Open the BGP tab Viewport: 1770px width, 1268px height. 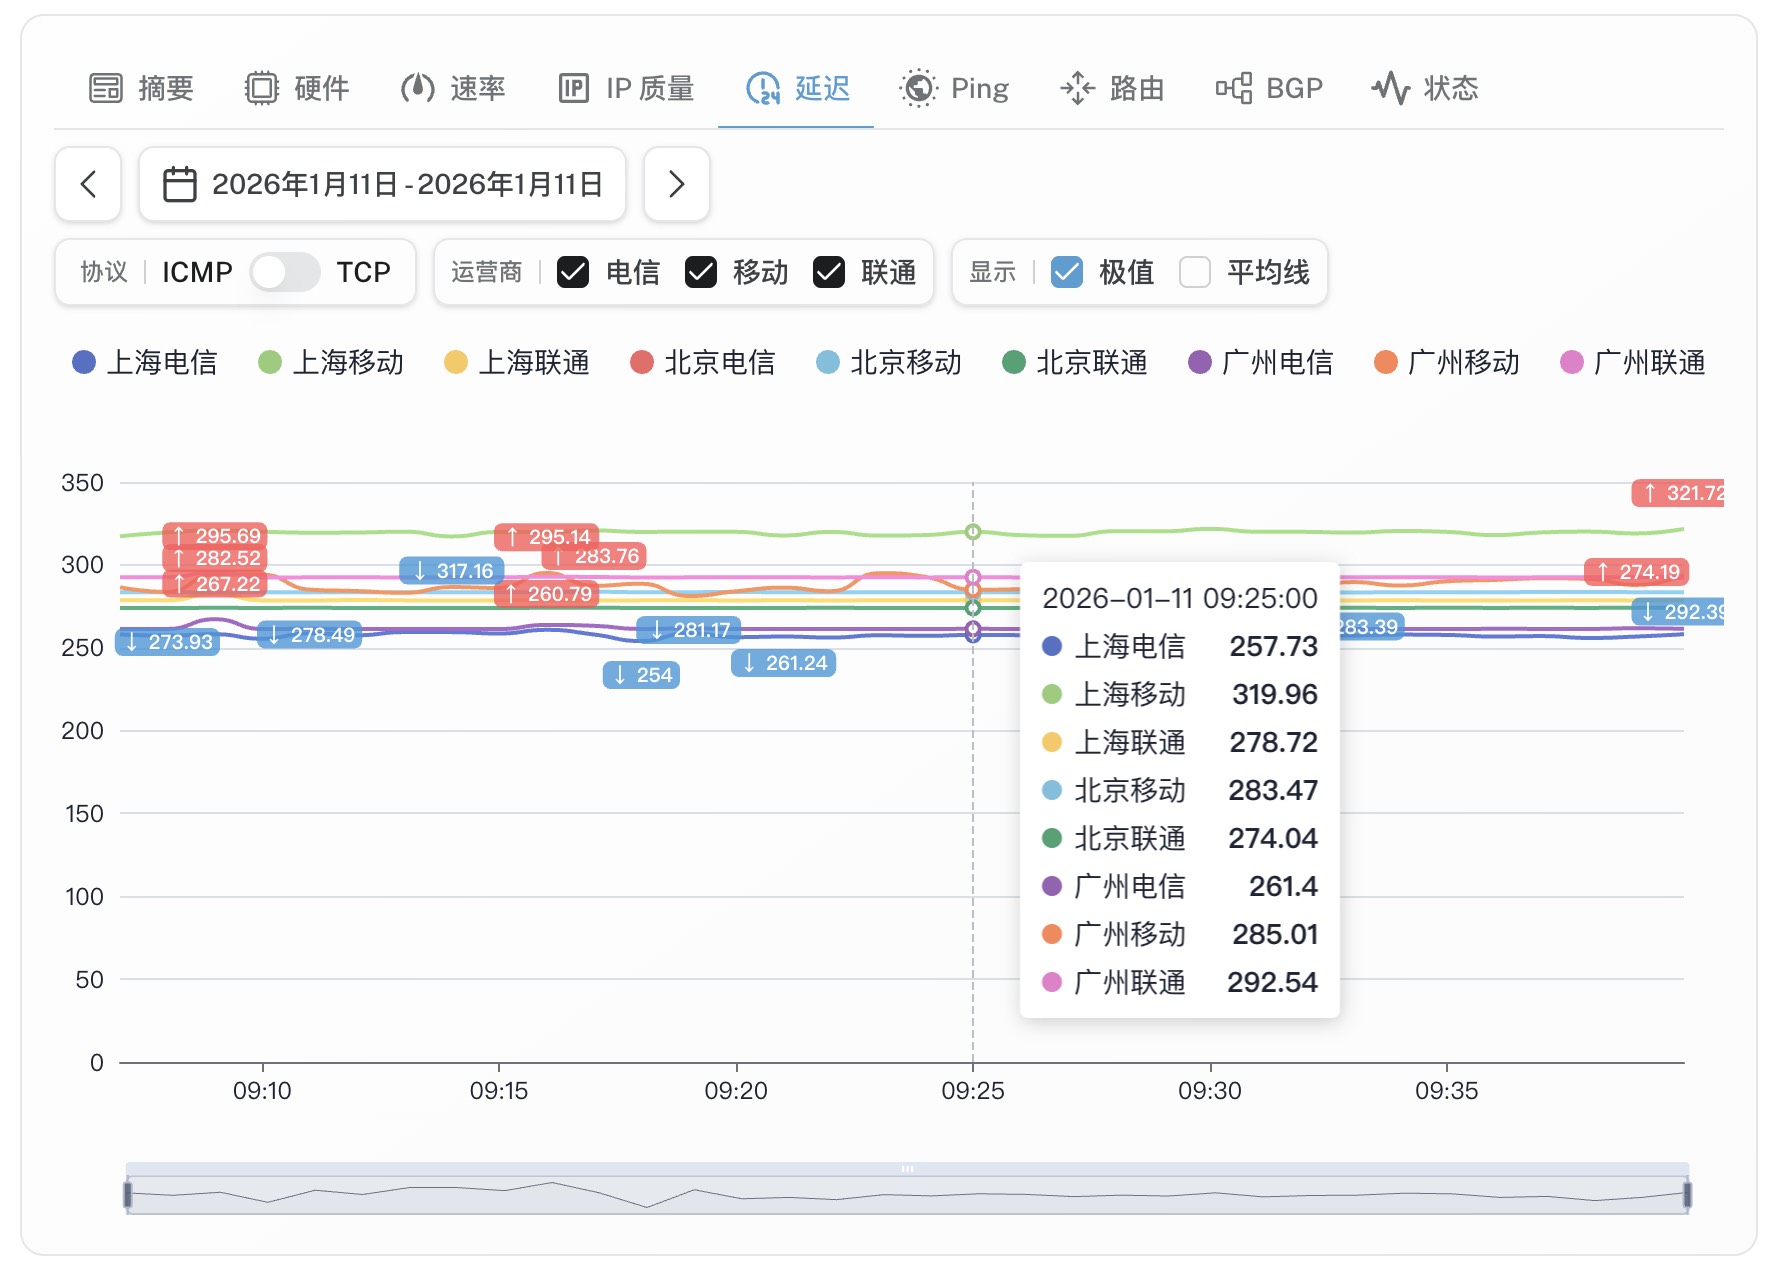click(x=1269, y=88)
